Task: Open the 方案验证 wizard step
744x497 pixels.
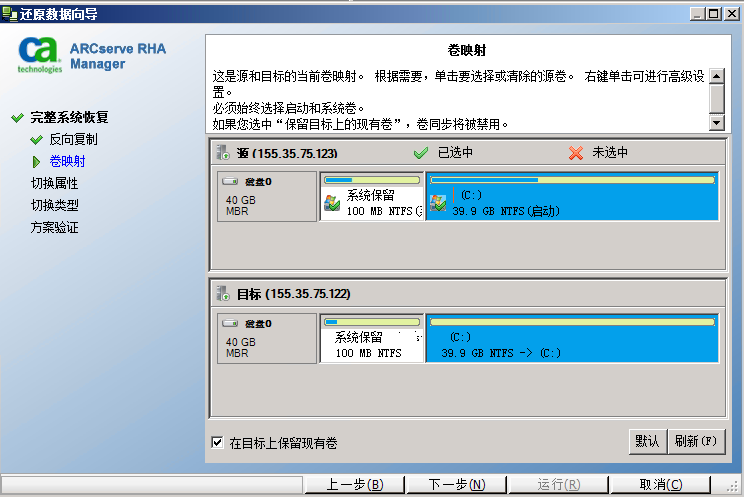Action: pos(55,227)
